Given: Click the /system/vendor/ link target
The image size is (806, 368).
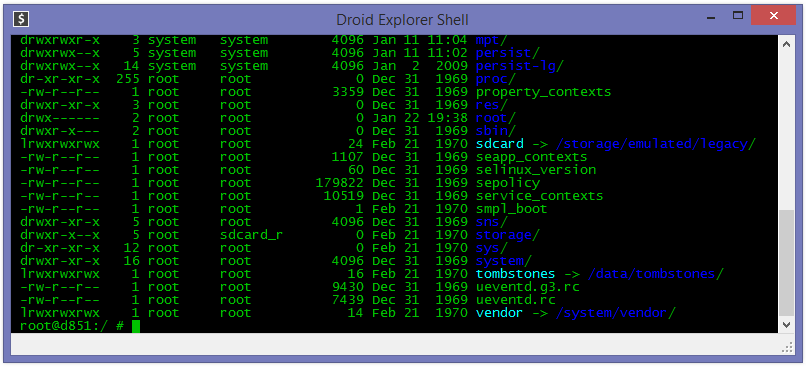Looking at the screenshot, I should (x=615, y=312).
